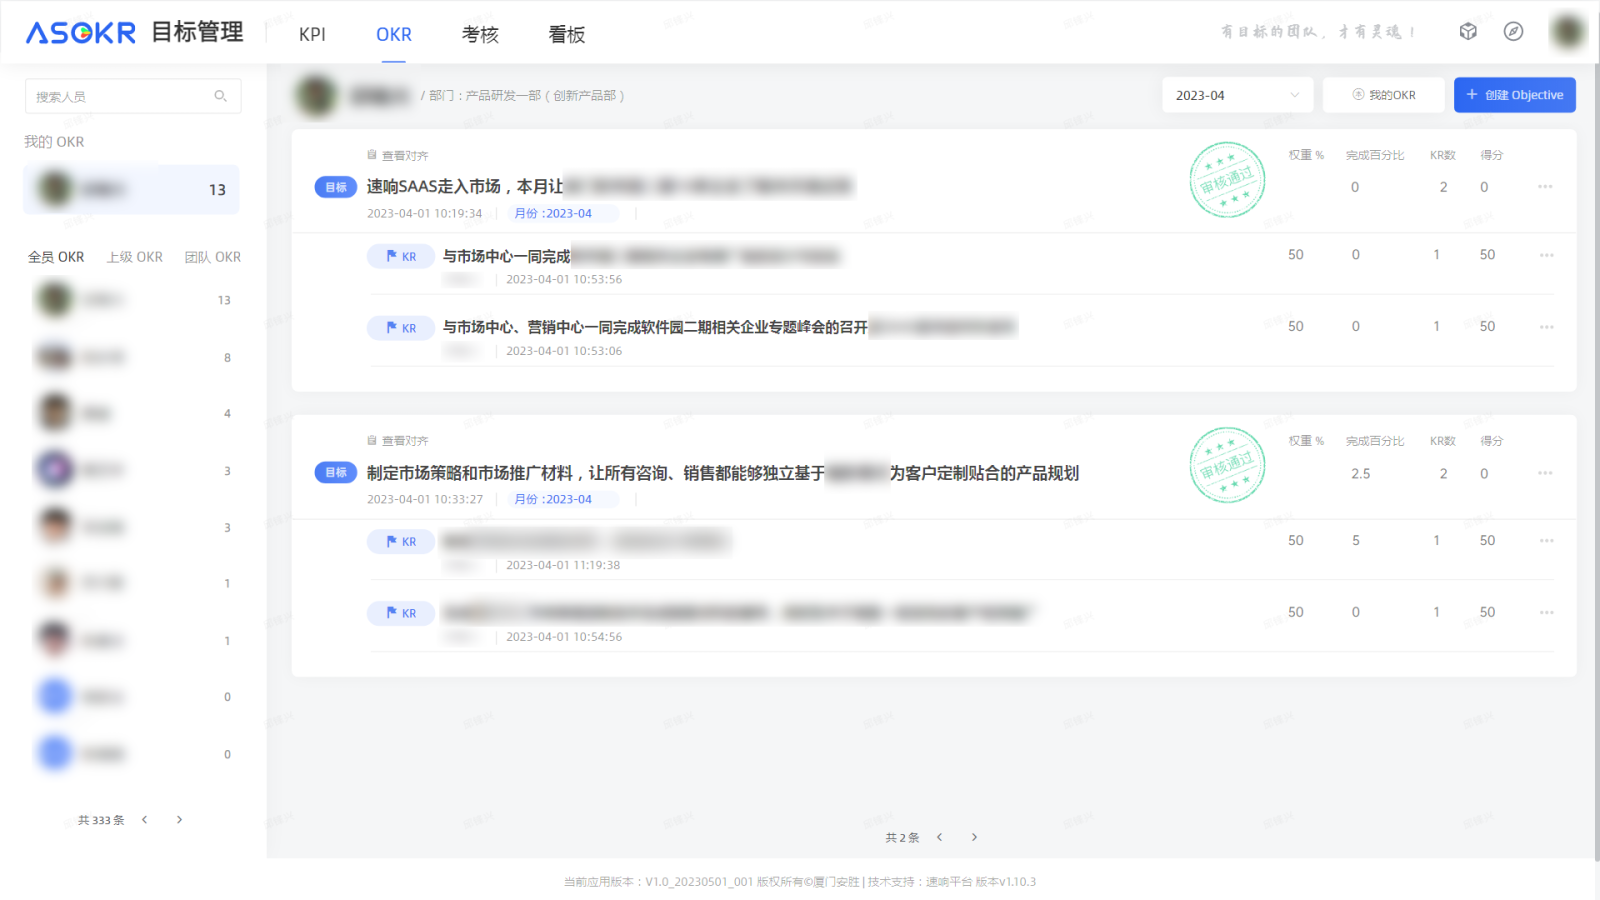The image size is (1600, 900).
Task: Click the user avatar in top right
Action: (x=1567, y=31)
